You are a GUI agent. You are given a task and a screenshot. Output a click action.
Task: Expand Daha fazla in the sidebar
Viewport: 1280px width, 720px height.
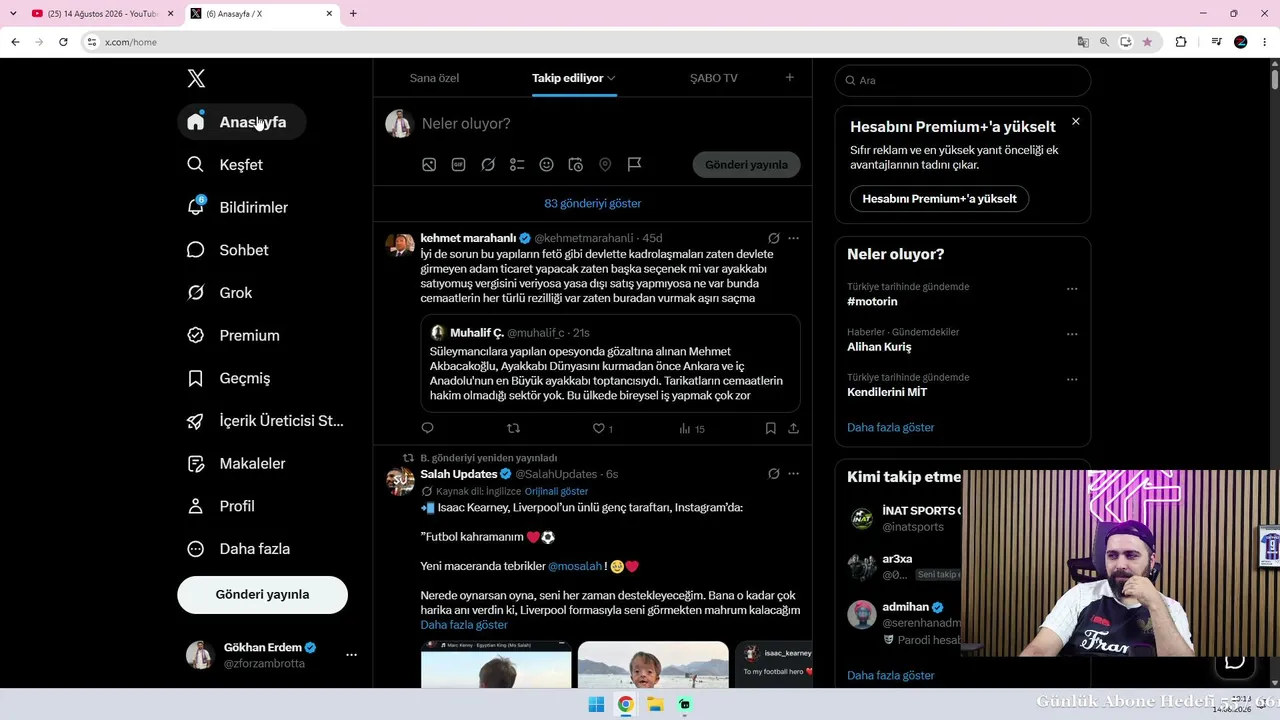click(x=239, y=549)
